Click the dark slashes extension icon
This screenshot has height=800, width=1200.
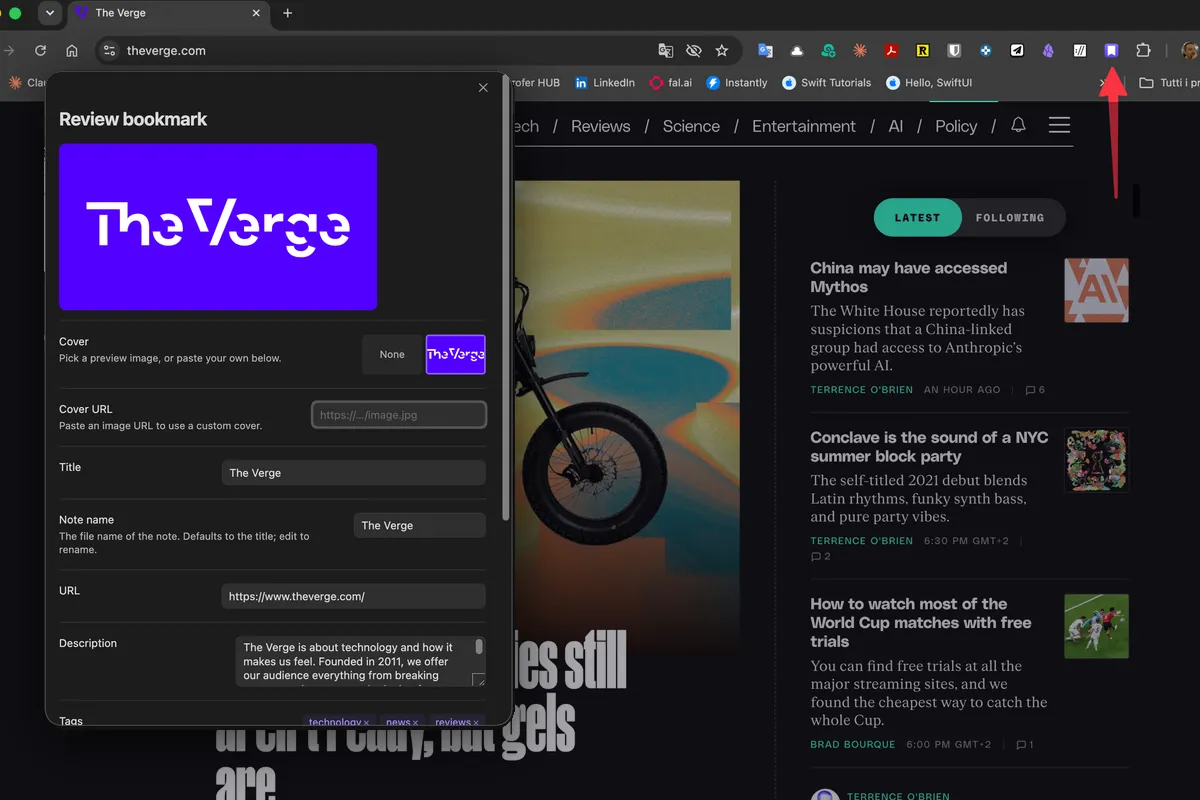pyautogui.click(x=1080, y=50)
